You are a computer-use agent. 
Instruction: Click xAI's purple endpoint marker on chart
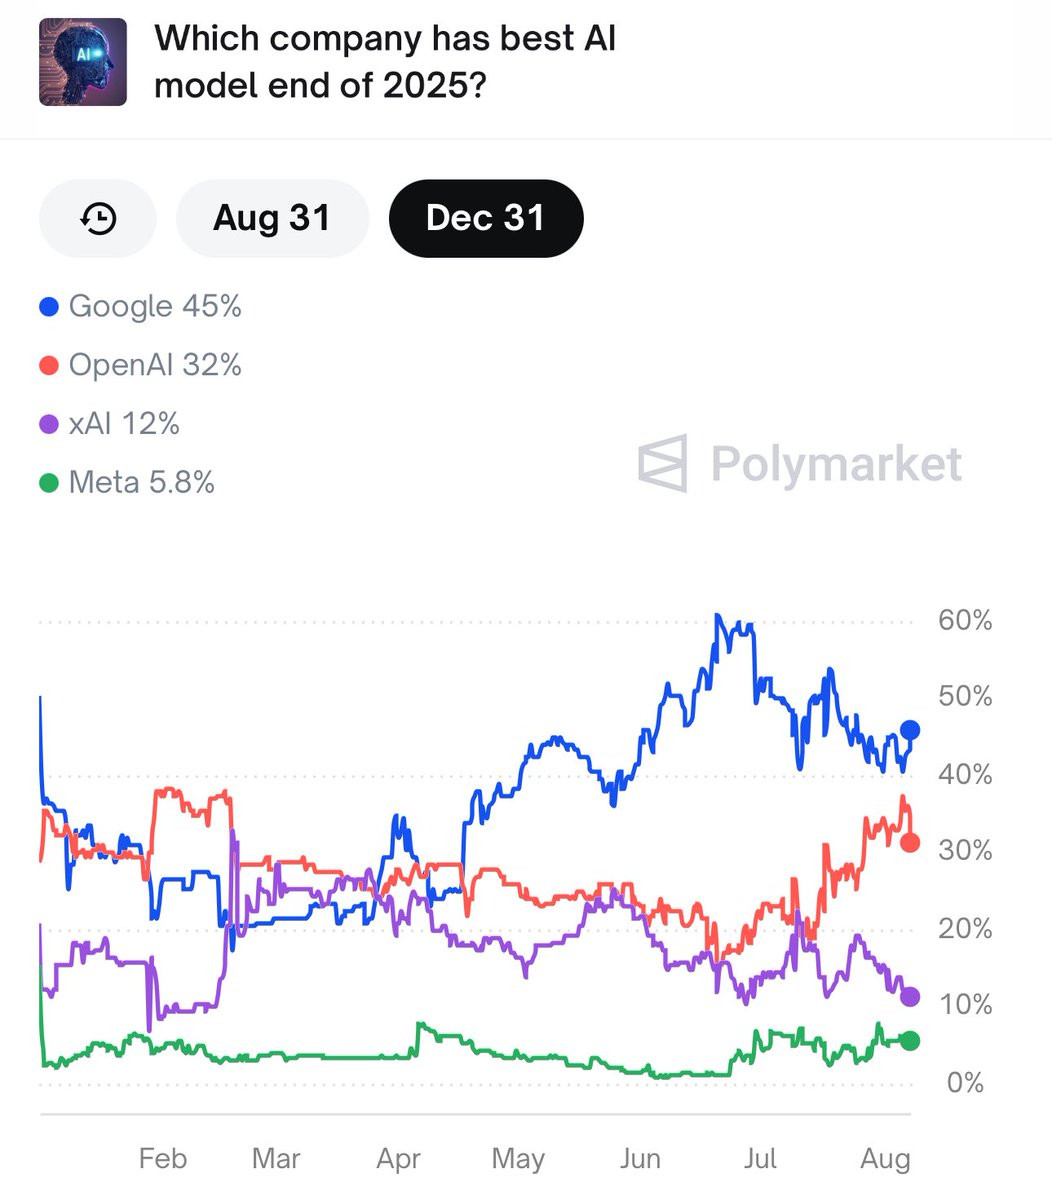tap(910, 997)
